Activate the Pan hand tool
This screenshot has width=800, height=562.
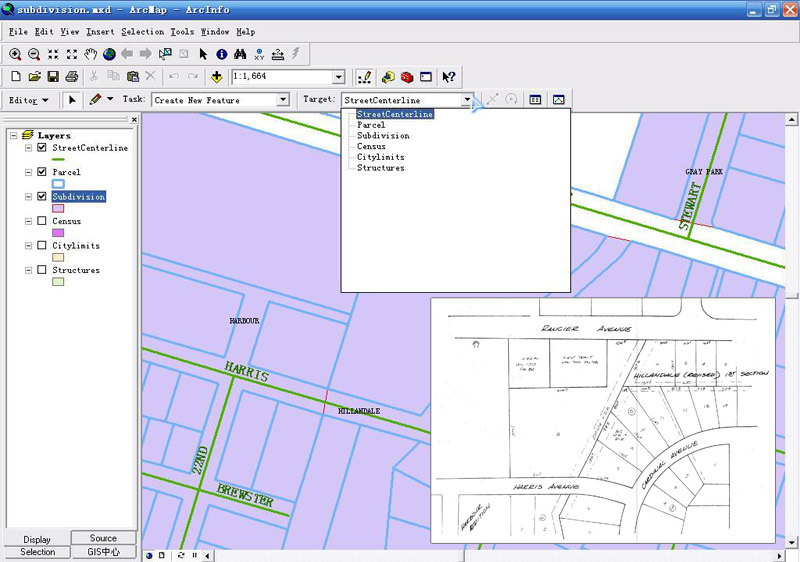coord(91,54)
